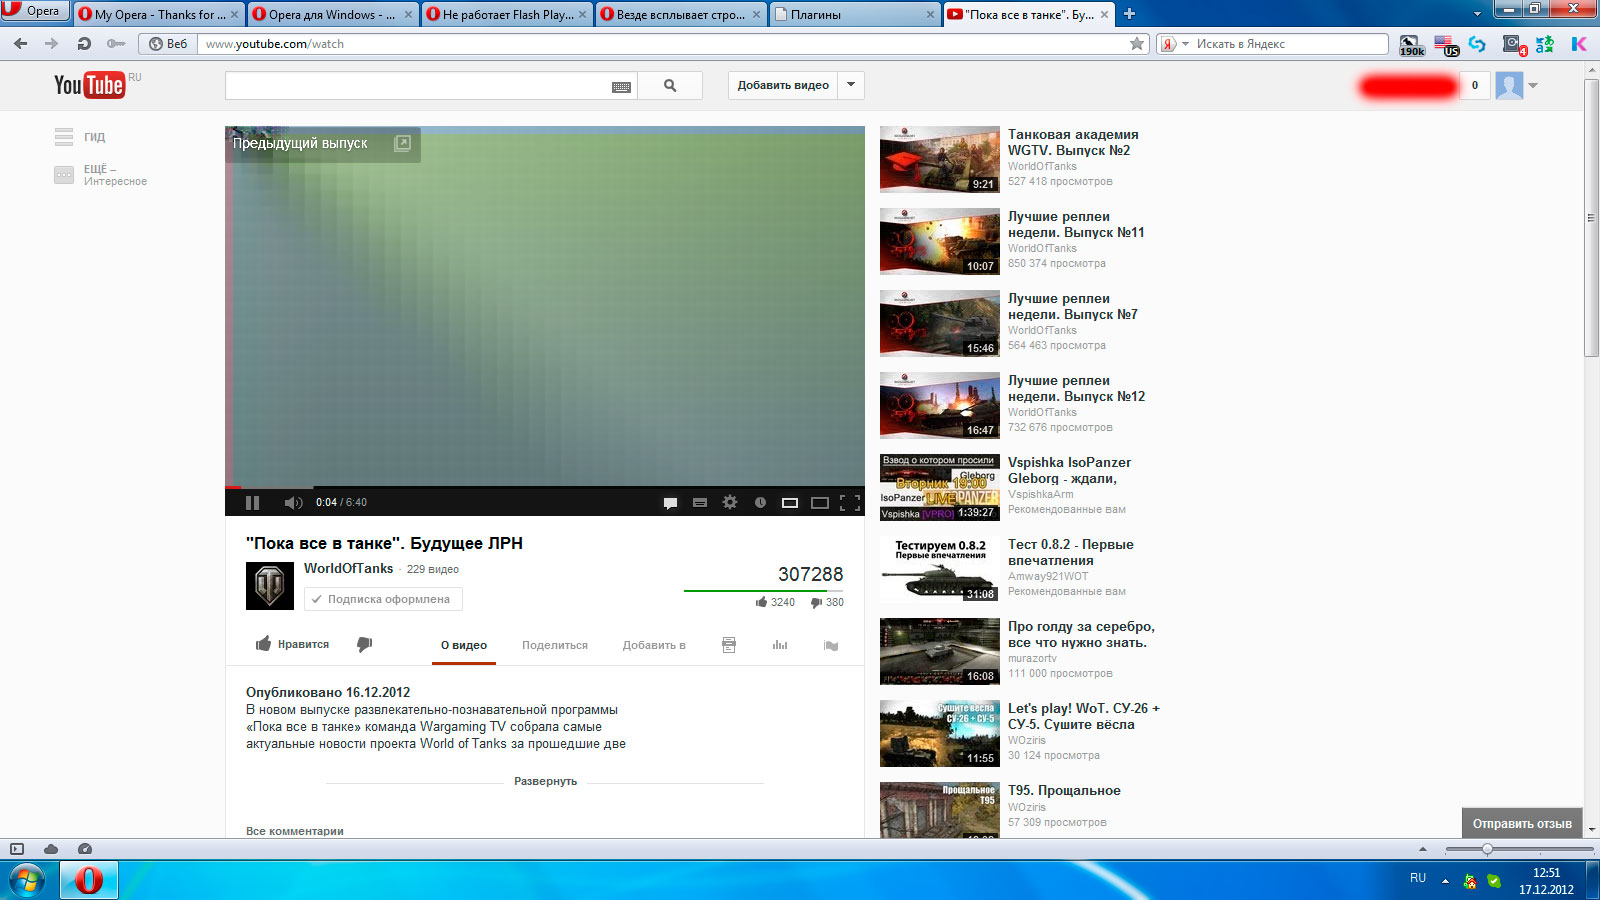The height and width of the screenshot is (900, 1600).
Task: Click the RU language indicator in taskbar
Action: click(1418, 878)
